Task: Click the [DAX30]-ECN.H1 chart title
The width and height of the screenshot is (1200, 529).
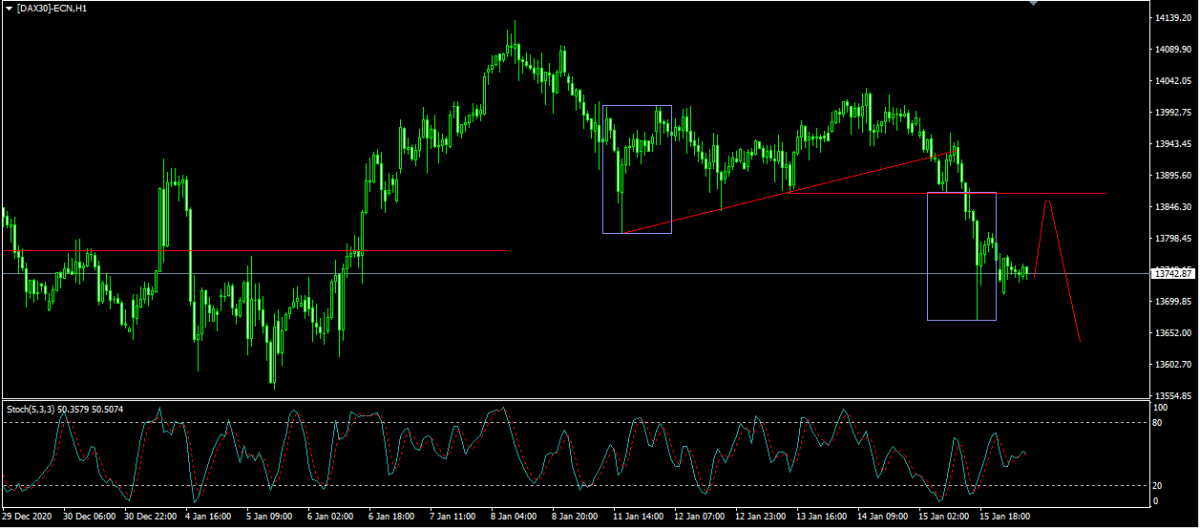Action: point(50,8)
